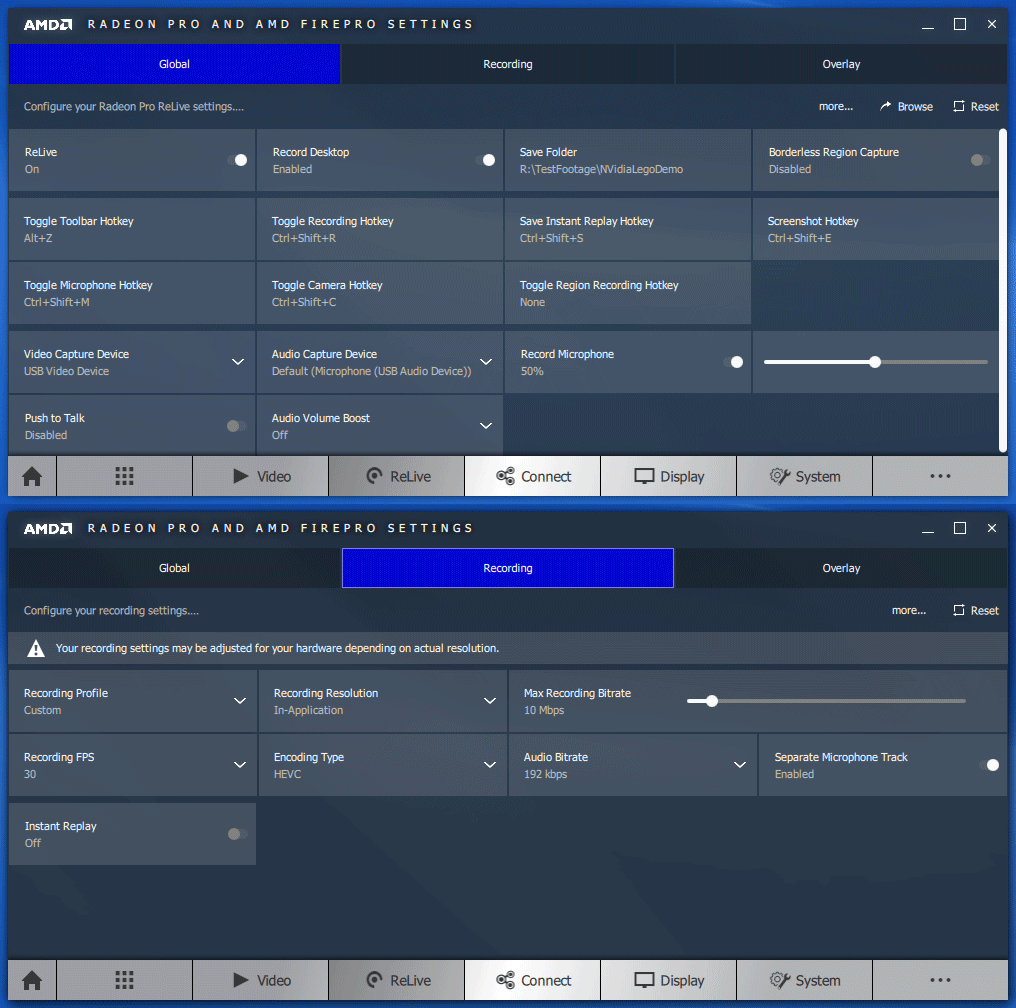Open three-dots overflow in upper window
Image resolution: width=1016 pixels, height=1008 pixels.
pos(940,476)
